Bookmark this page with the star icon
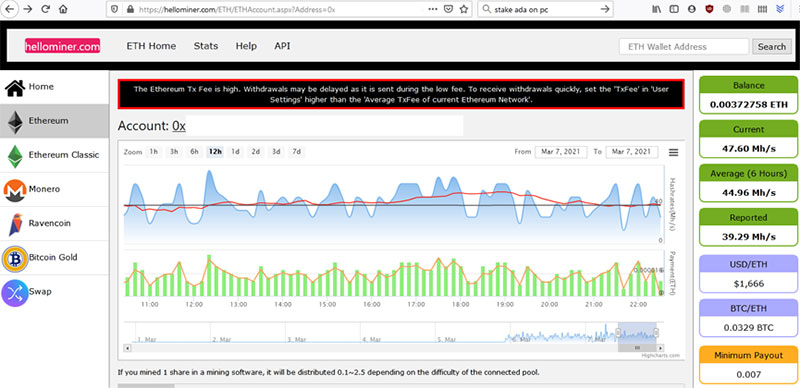 [463, 9]
